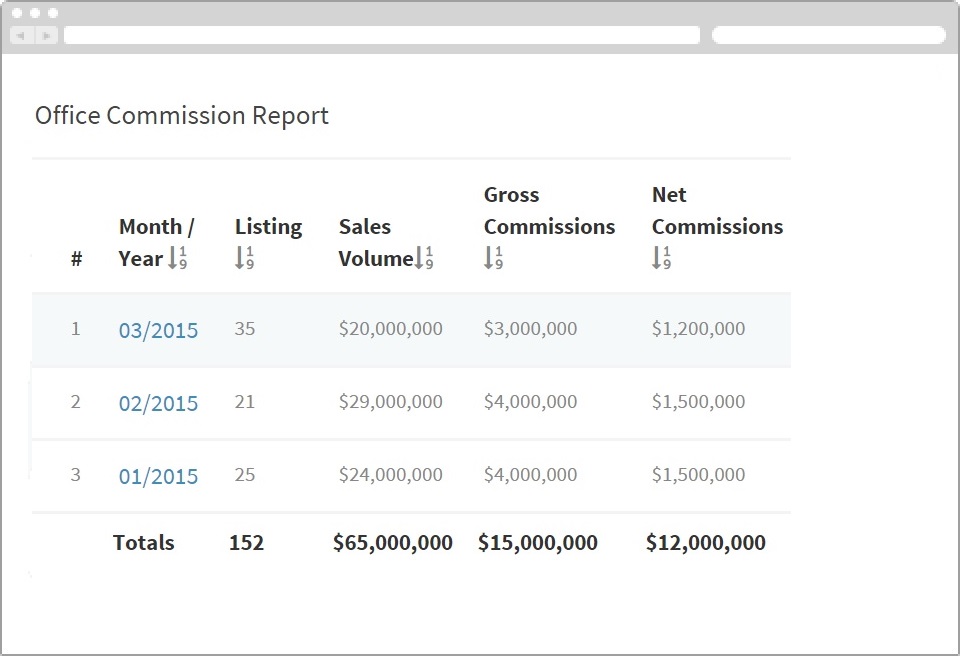Image resolution: width=962 pixels, height=656 pixels.
Task: Click the Office Commission Report title
Action: [181, 115]
